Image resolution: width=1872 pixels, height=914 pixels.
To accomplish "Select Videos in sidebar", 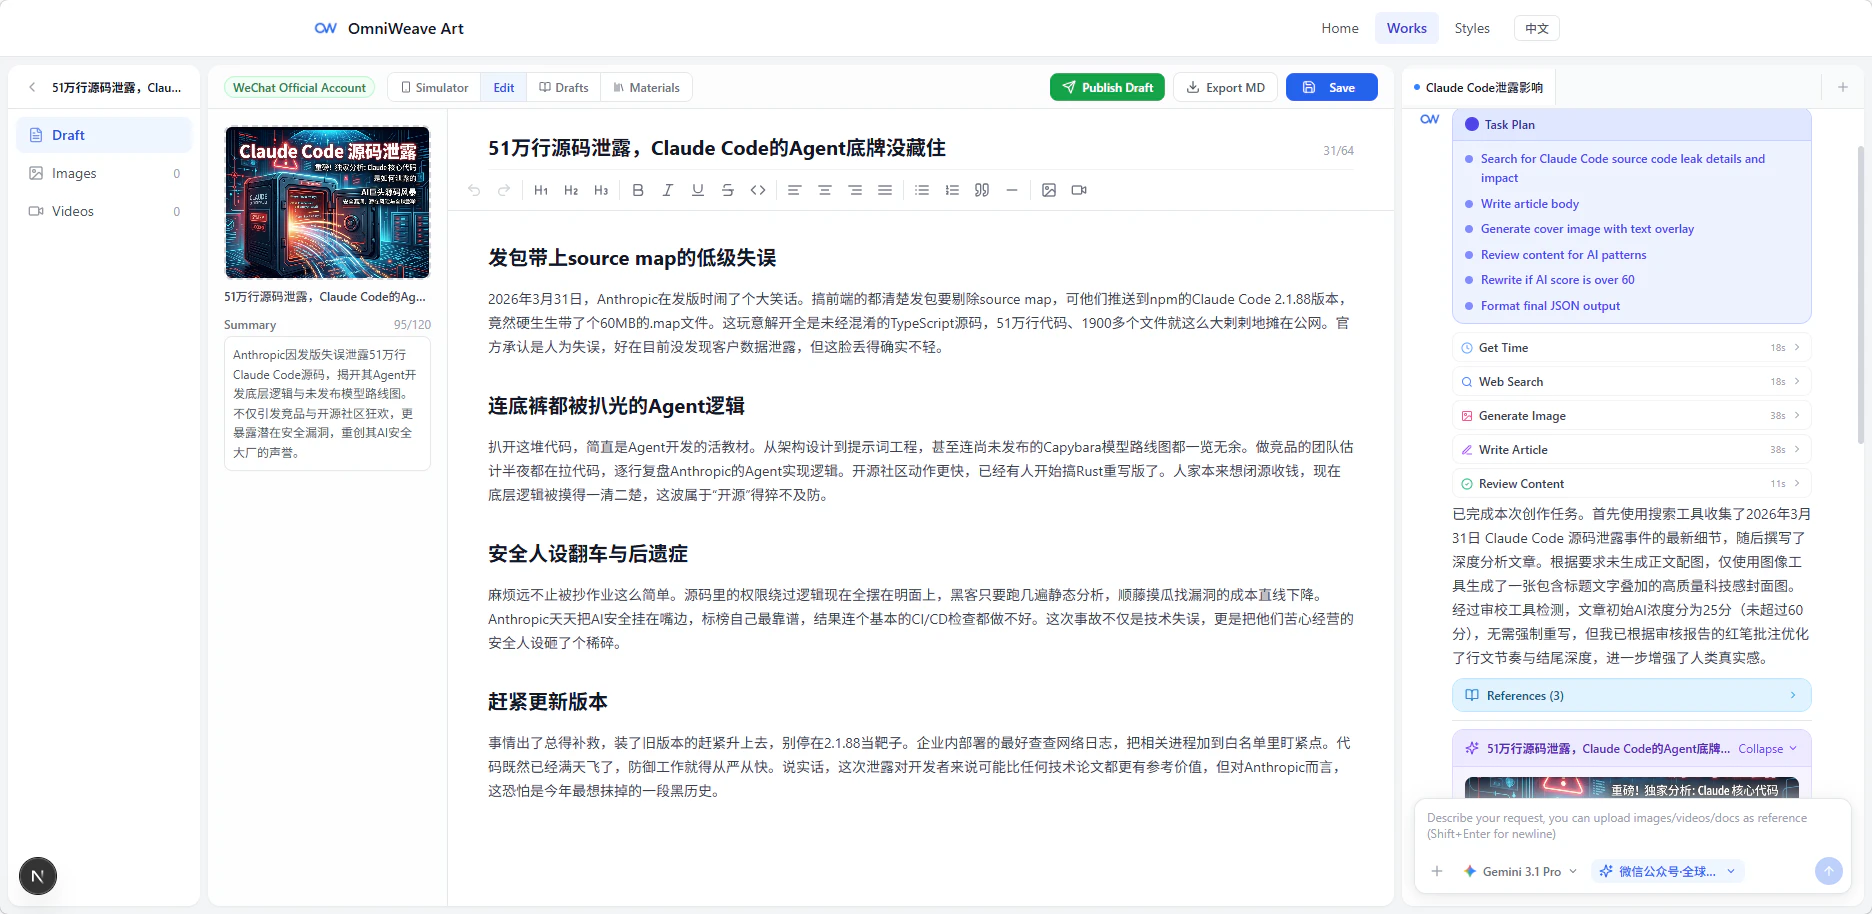I will point(104,211).
